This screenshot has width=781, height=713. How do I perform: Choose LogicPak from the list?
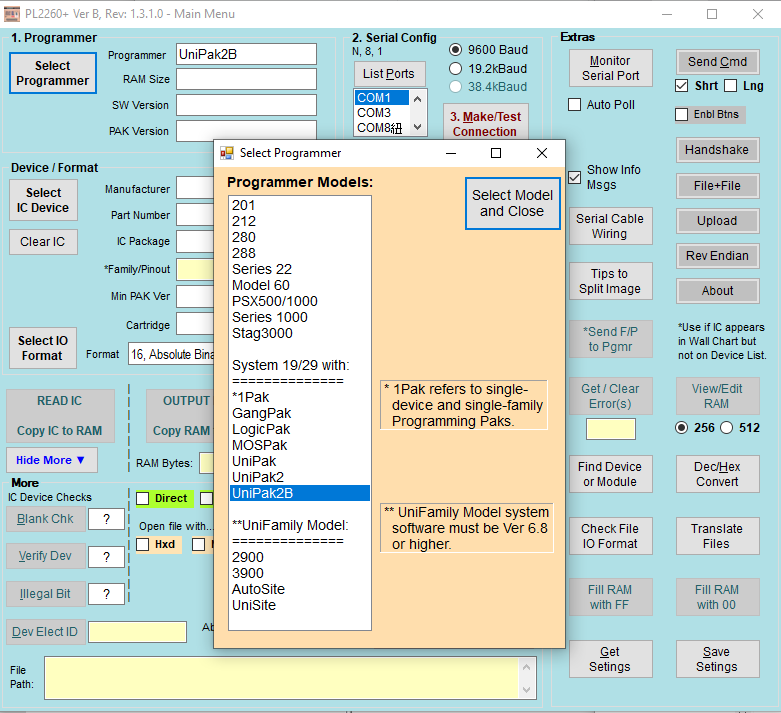pyautogui.click(x=299, y=429)
